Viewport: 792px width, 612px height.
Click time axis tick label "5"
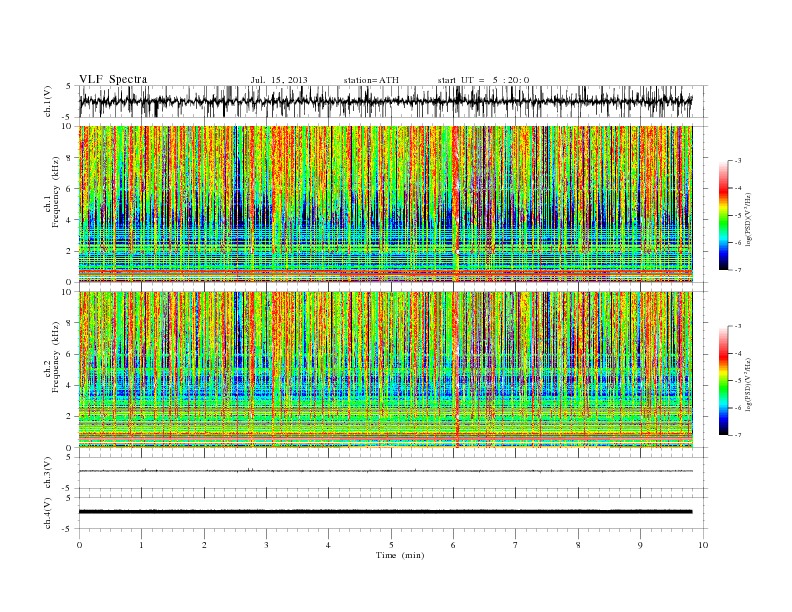pos(391,545)
